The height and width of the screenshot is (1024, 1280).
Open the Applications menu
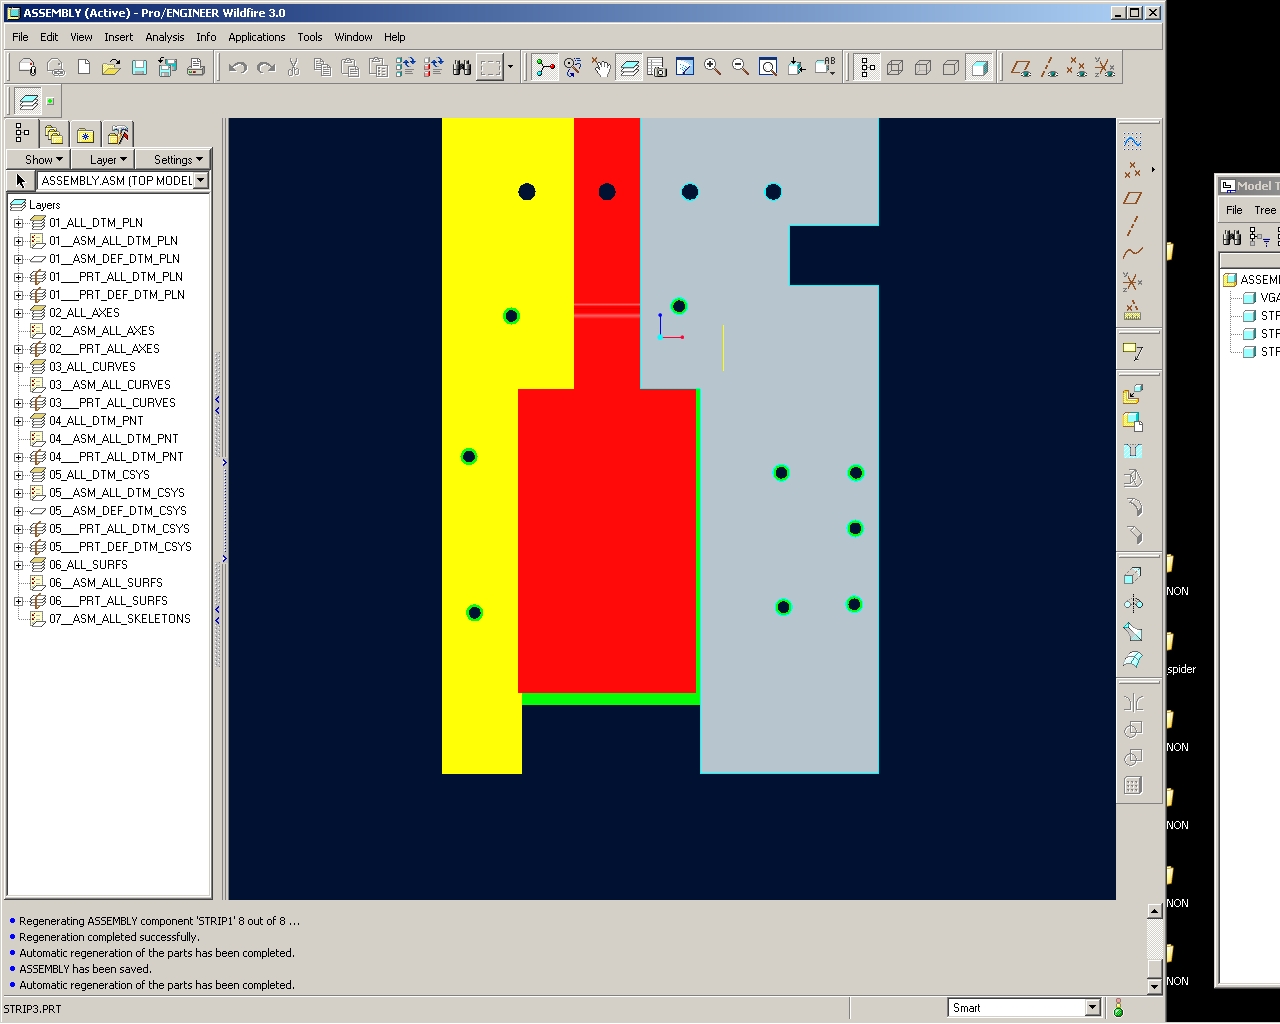[256, 37]
